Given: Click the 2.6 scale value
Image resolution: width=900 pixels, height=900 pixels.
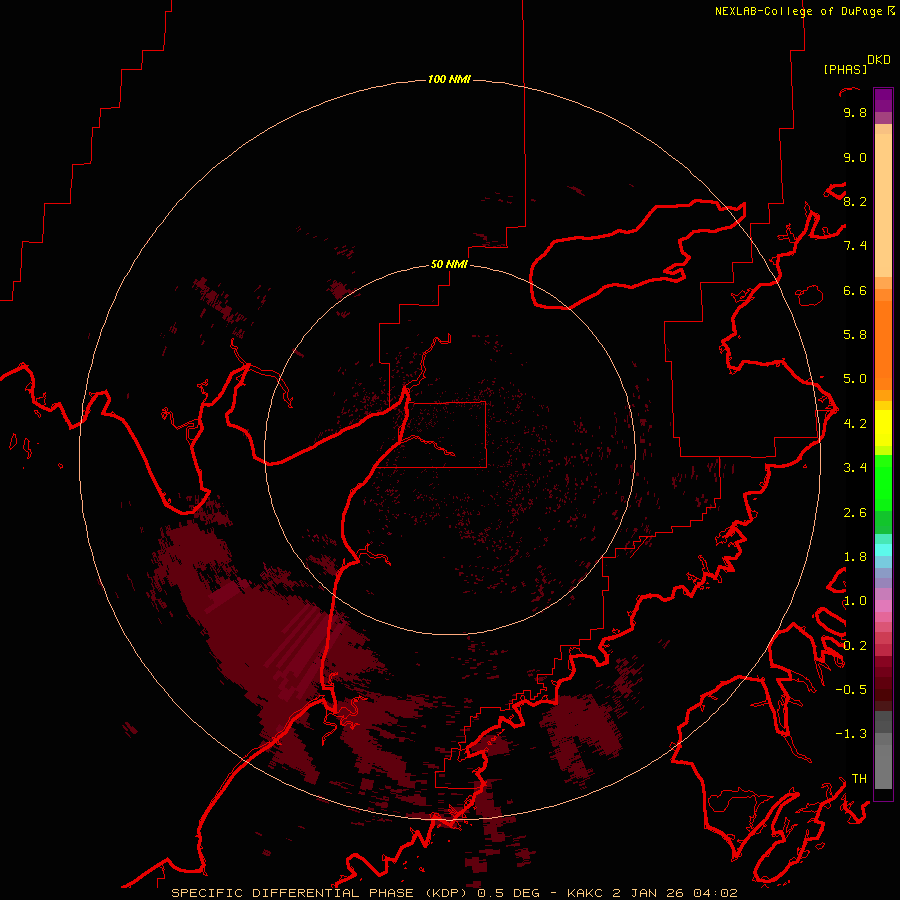Looking at the screenshot, I should (x=855, y=513).
